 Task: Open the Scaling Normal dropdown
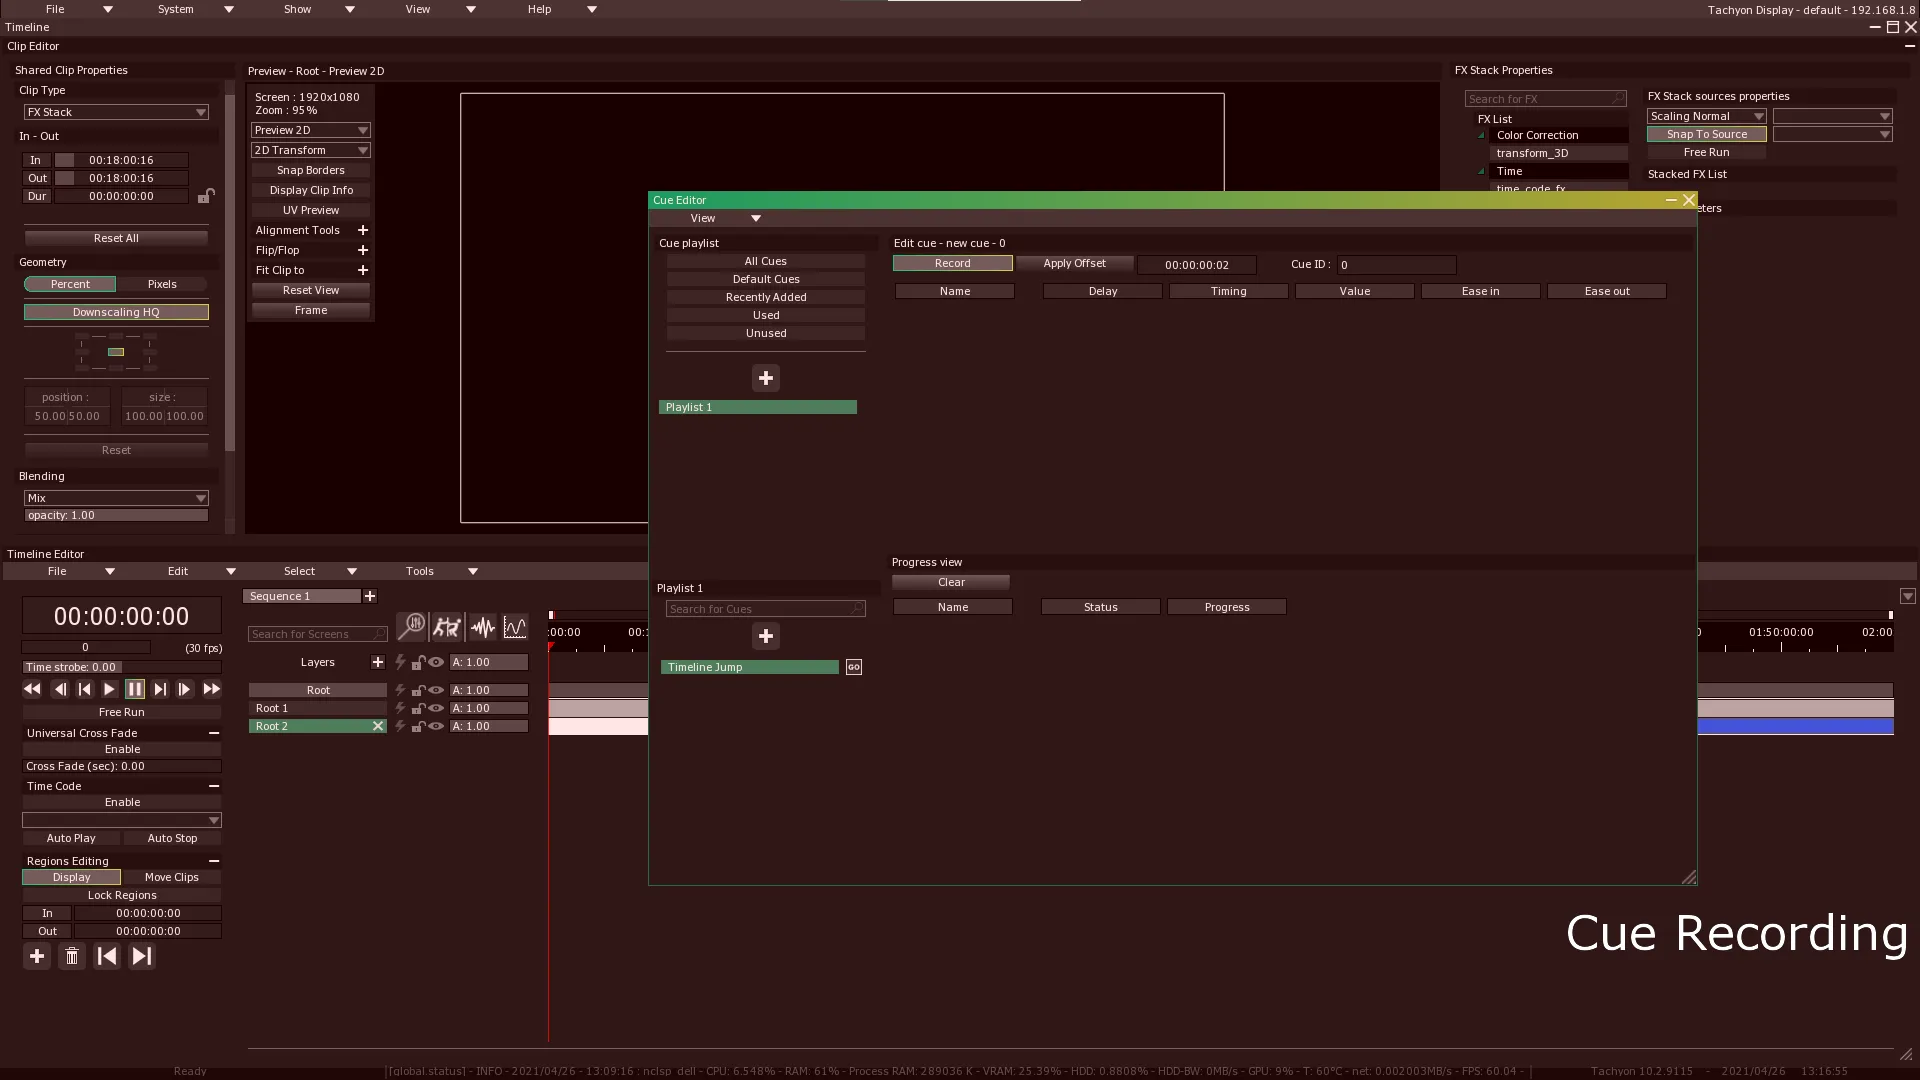[x=1707, y=116]
